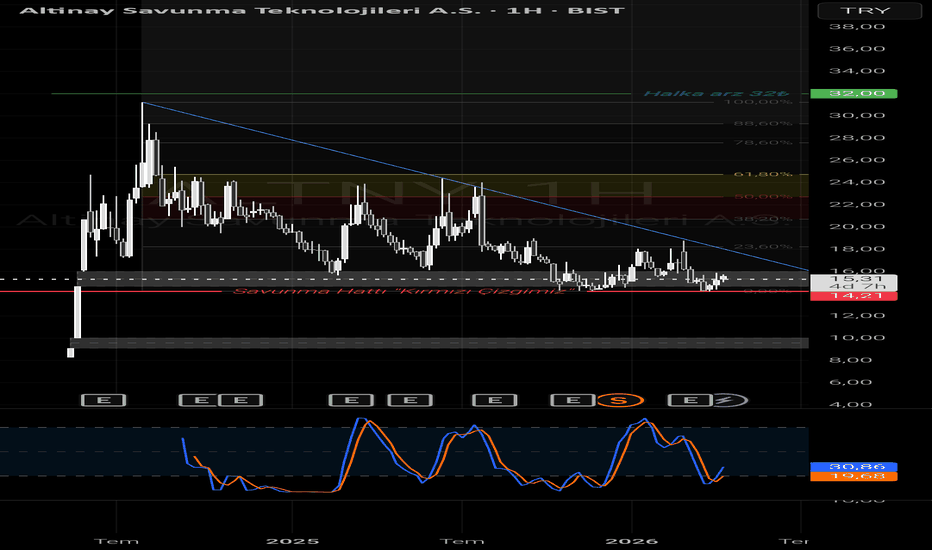The image size is (932, 550).
Task: Click the 10,00 price axis value
Action: 857,338
